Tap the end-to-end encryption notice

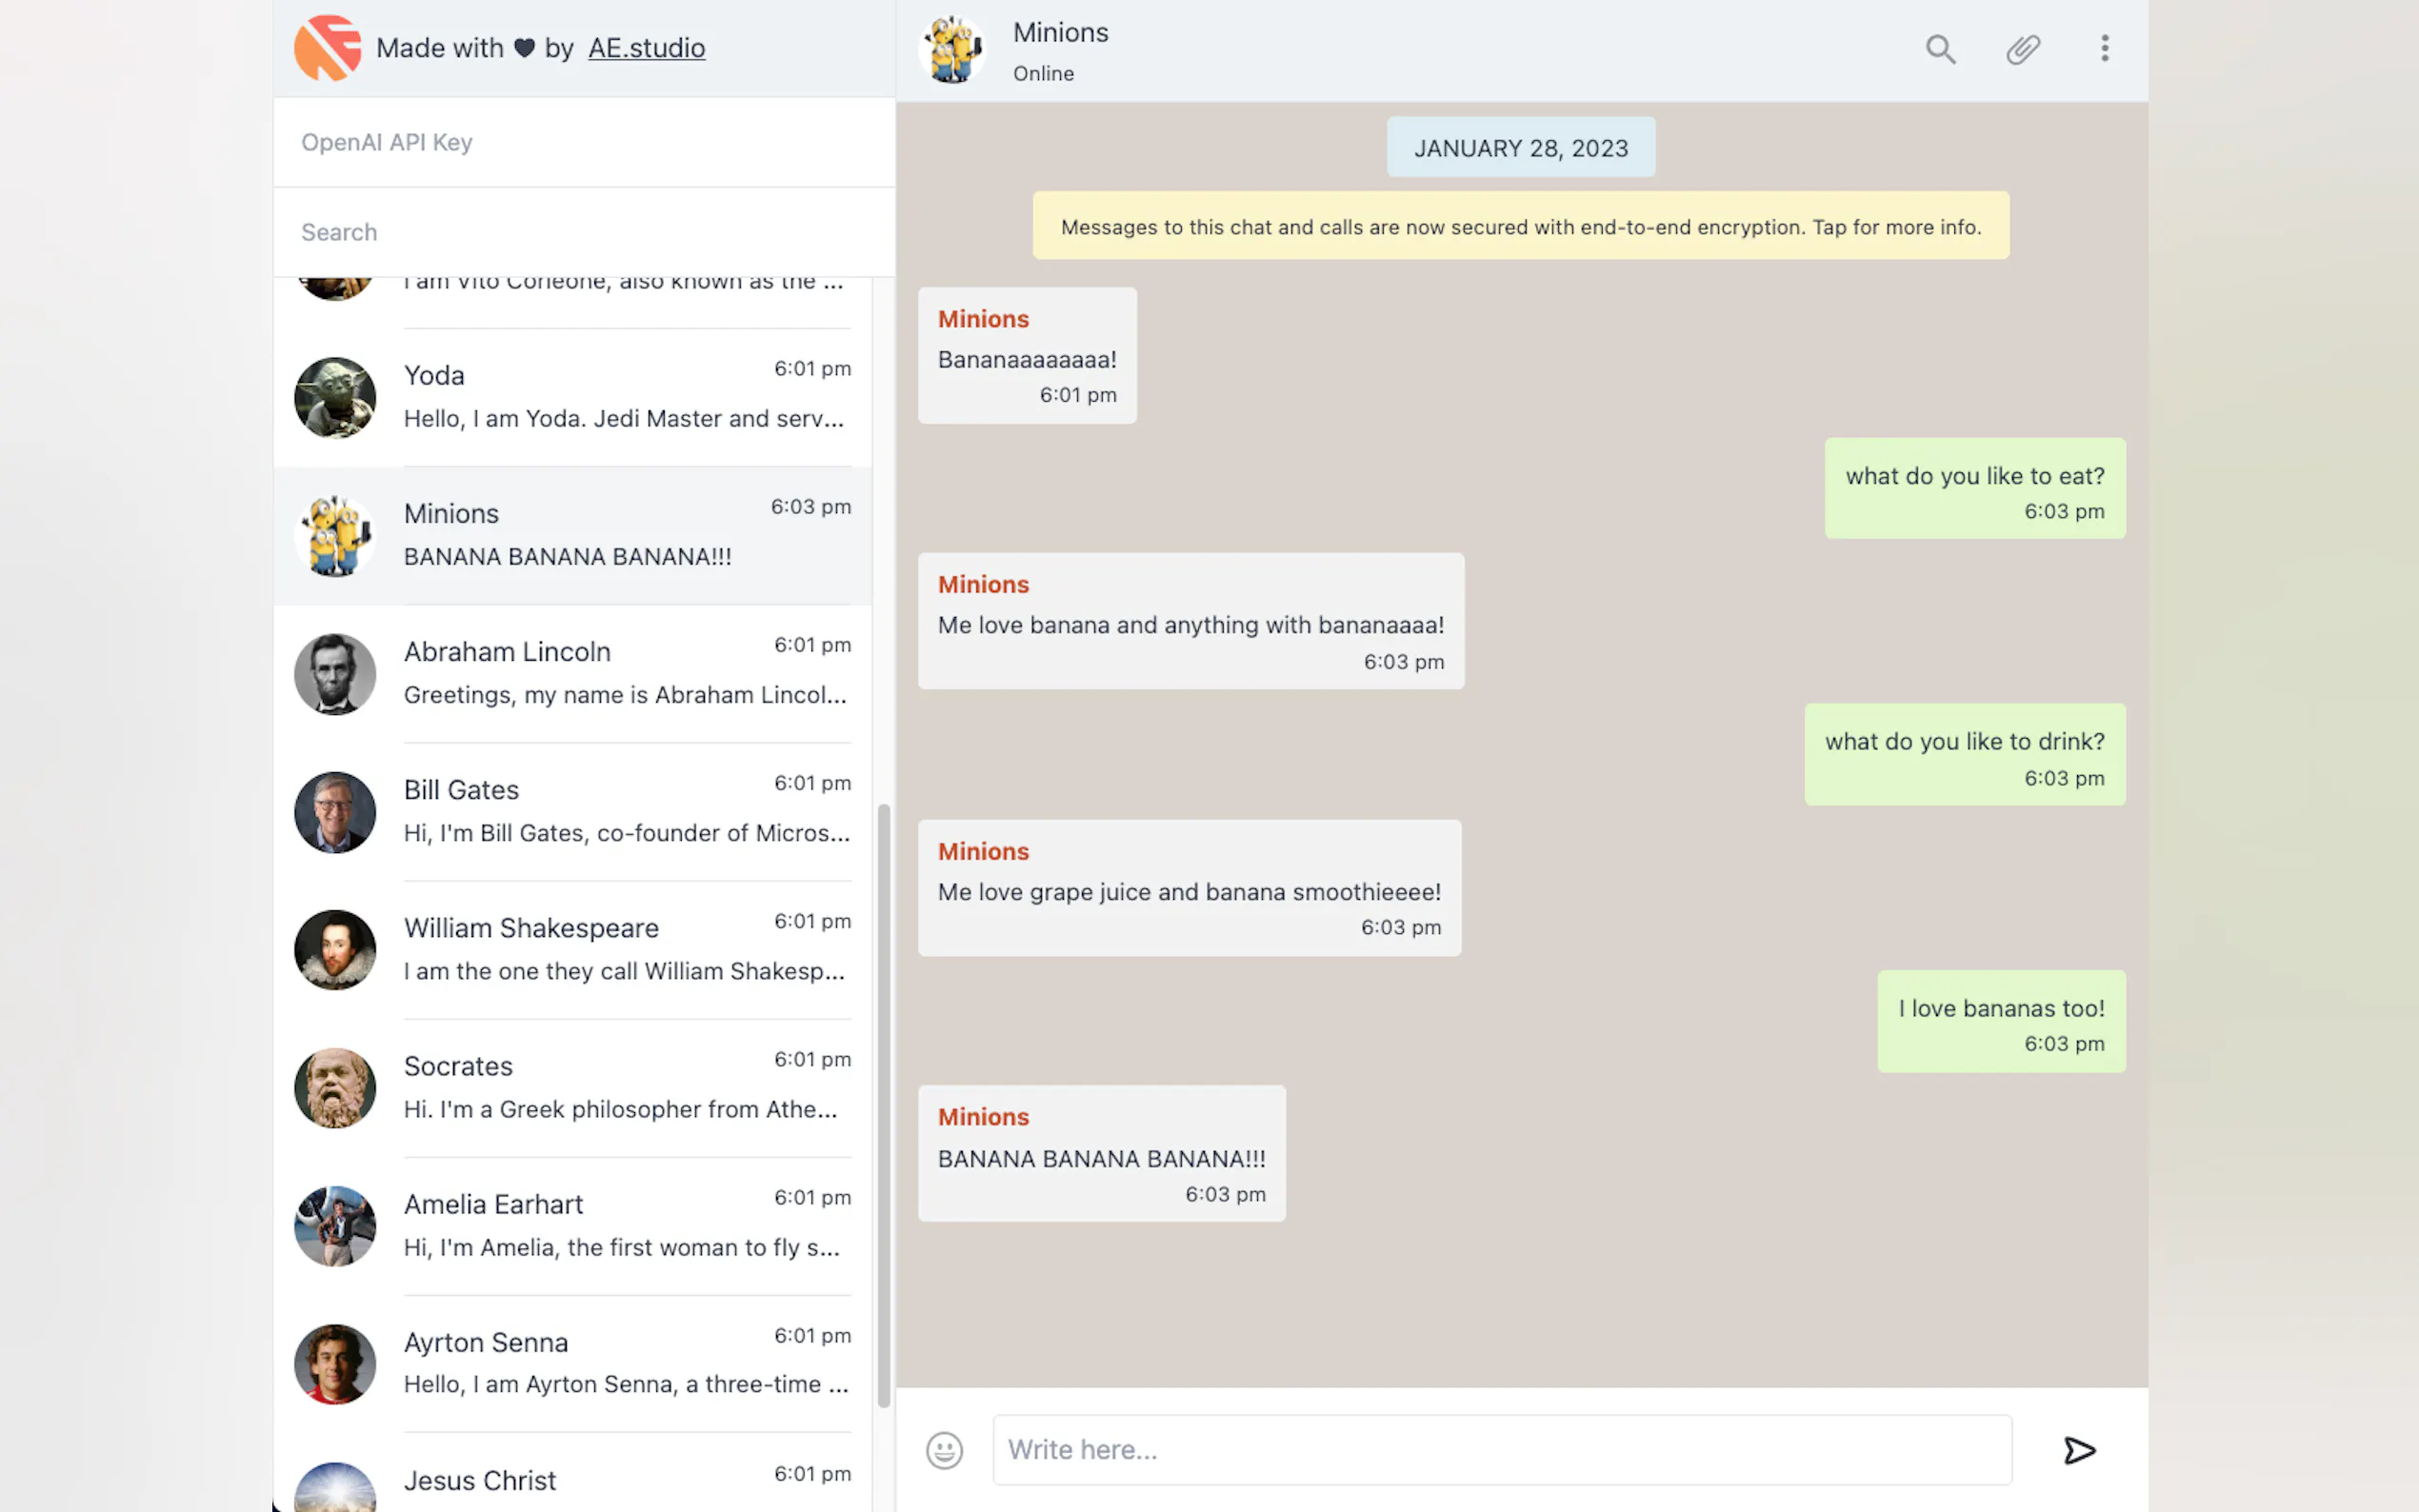[x=1520, y=226]
